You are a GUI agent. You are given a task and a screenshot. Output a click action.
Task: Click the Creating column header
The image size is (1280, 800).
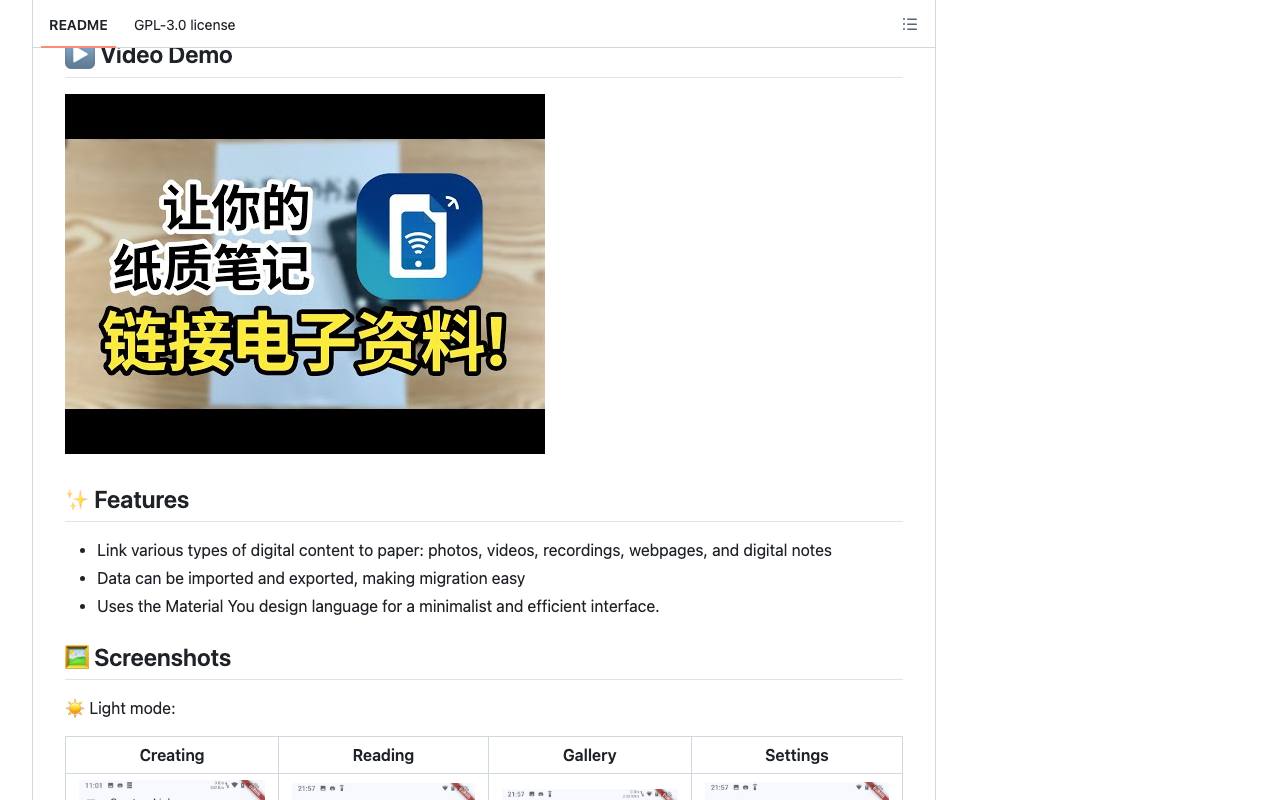[x=172, y=755]
